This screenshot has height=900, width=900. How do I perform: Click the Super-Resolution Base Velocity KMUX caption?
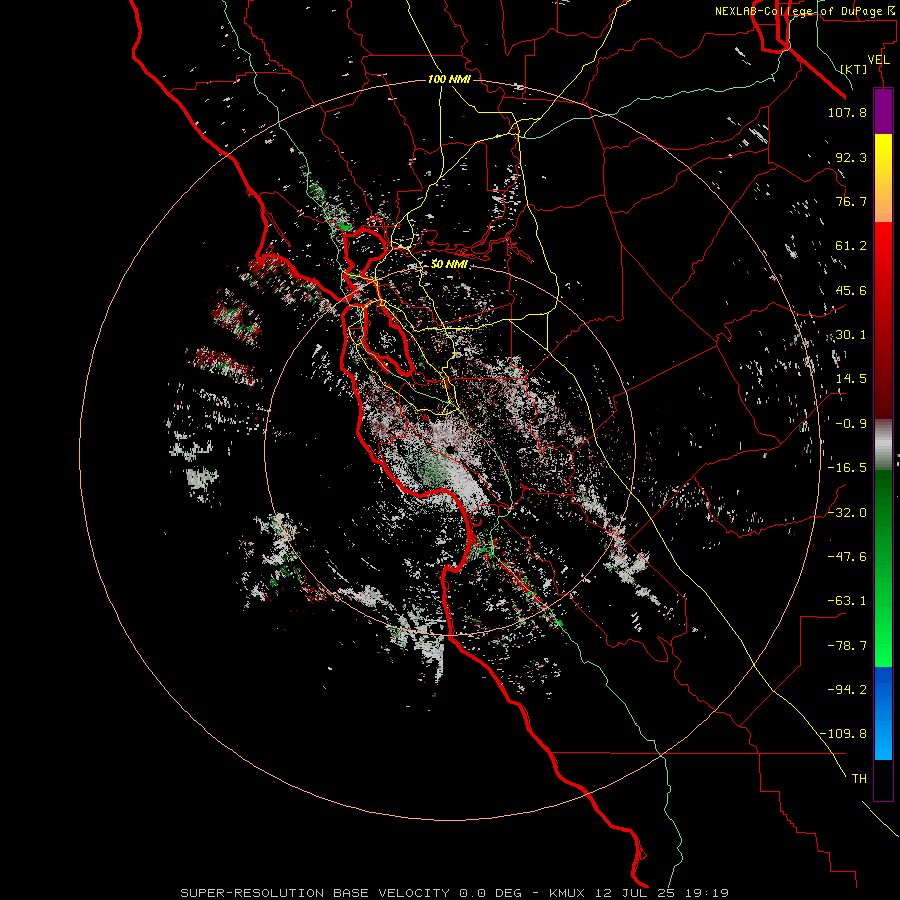point(454,893)
